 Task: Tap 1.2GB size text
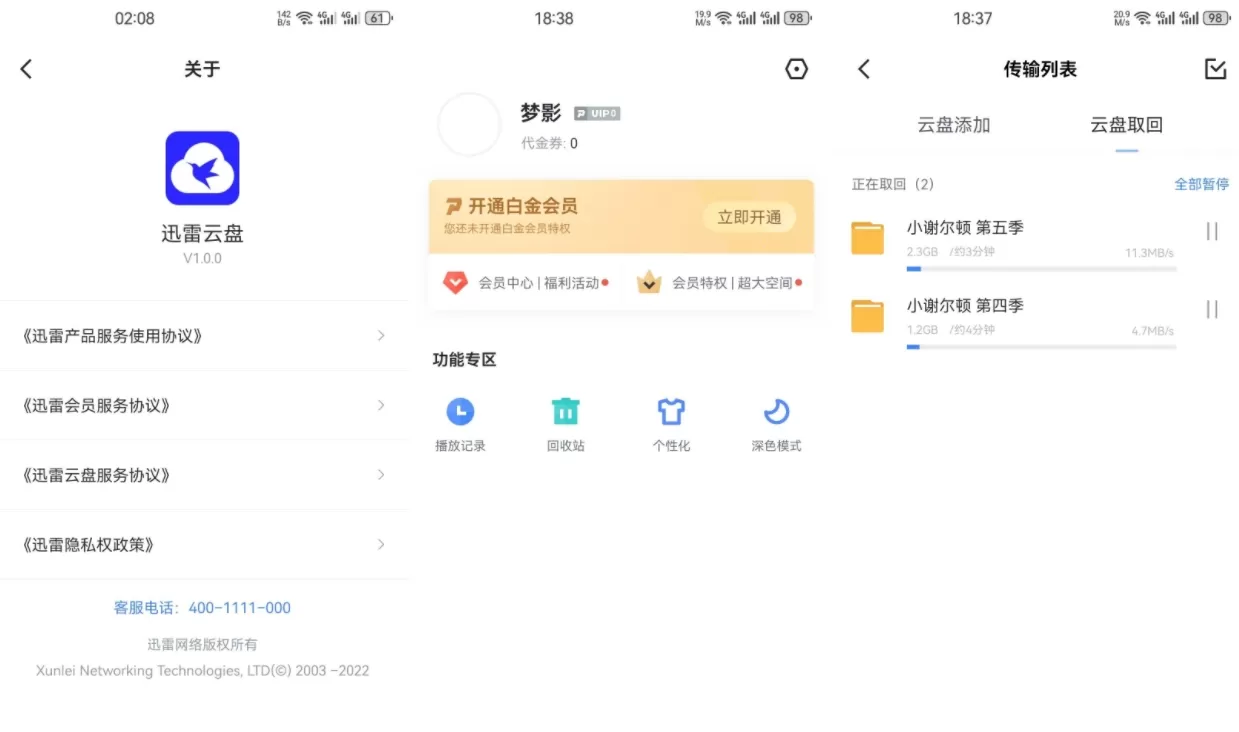[x=922, y=330]
